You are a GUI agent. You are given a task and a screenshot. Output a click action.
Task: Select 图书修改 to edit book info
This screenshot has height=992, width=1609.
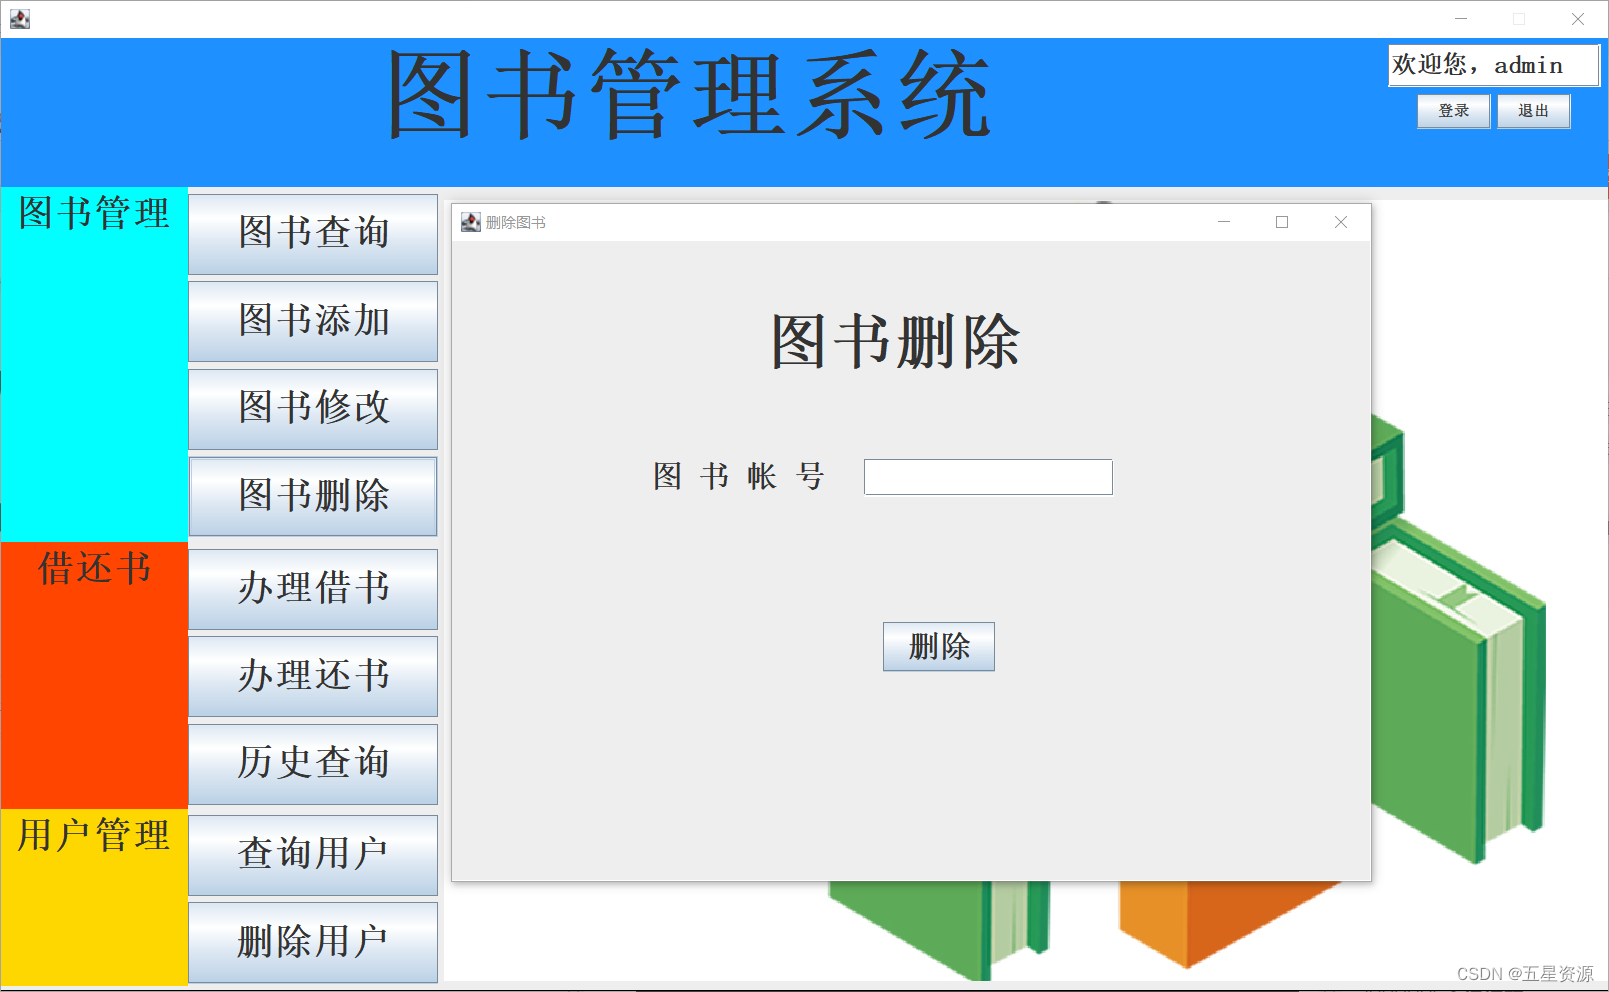[x=312, y=408]
